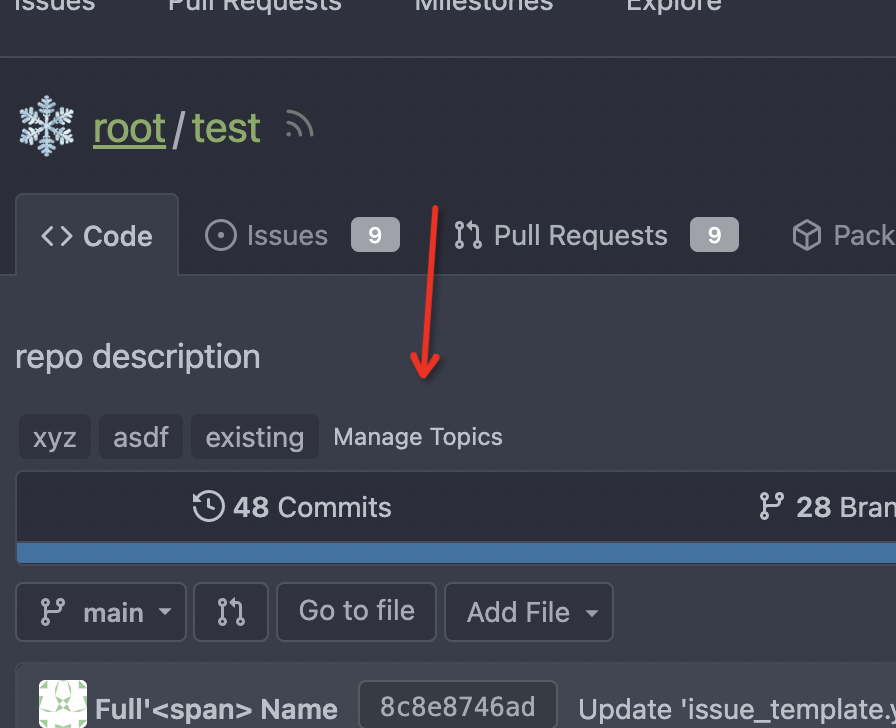Click the branches fork icon near 28
Viewport: 896px width, 728px height.
[771, 506]
